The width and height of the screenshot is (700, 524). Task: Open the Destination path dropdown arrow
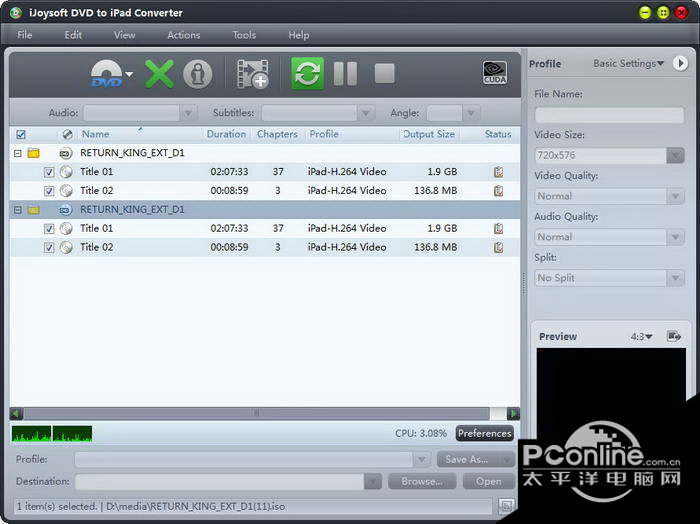(x=373, y=482)
